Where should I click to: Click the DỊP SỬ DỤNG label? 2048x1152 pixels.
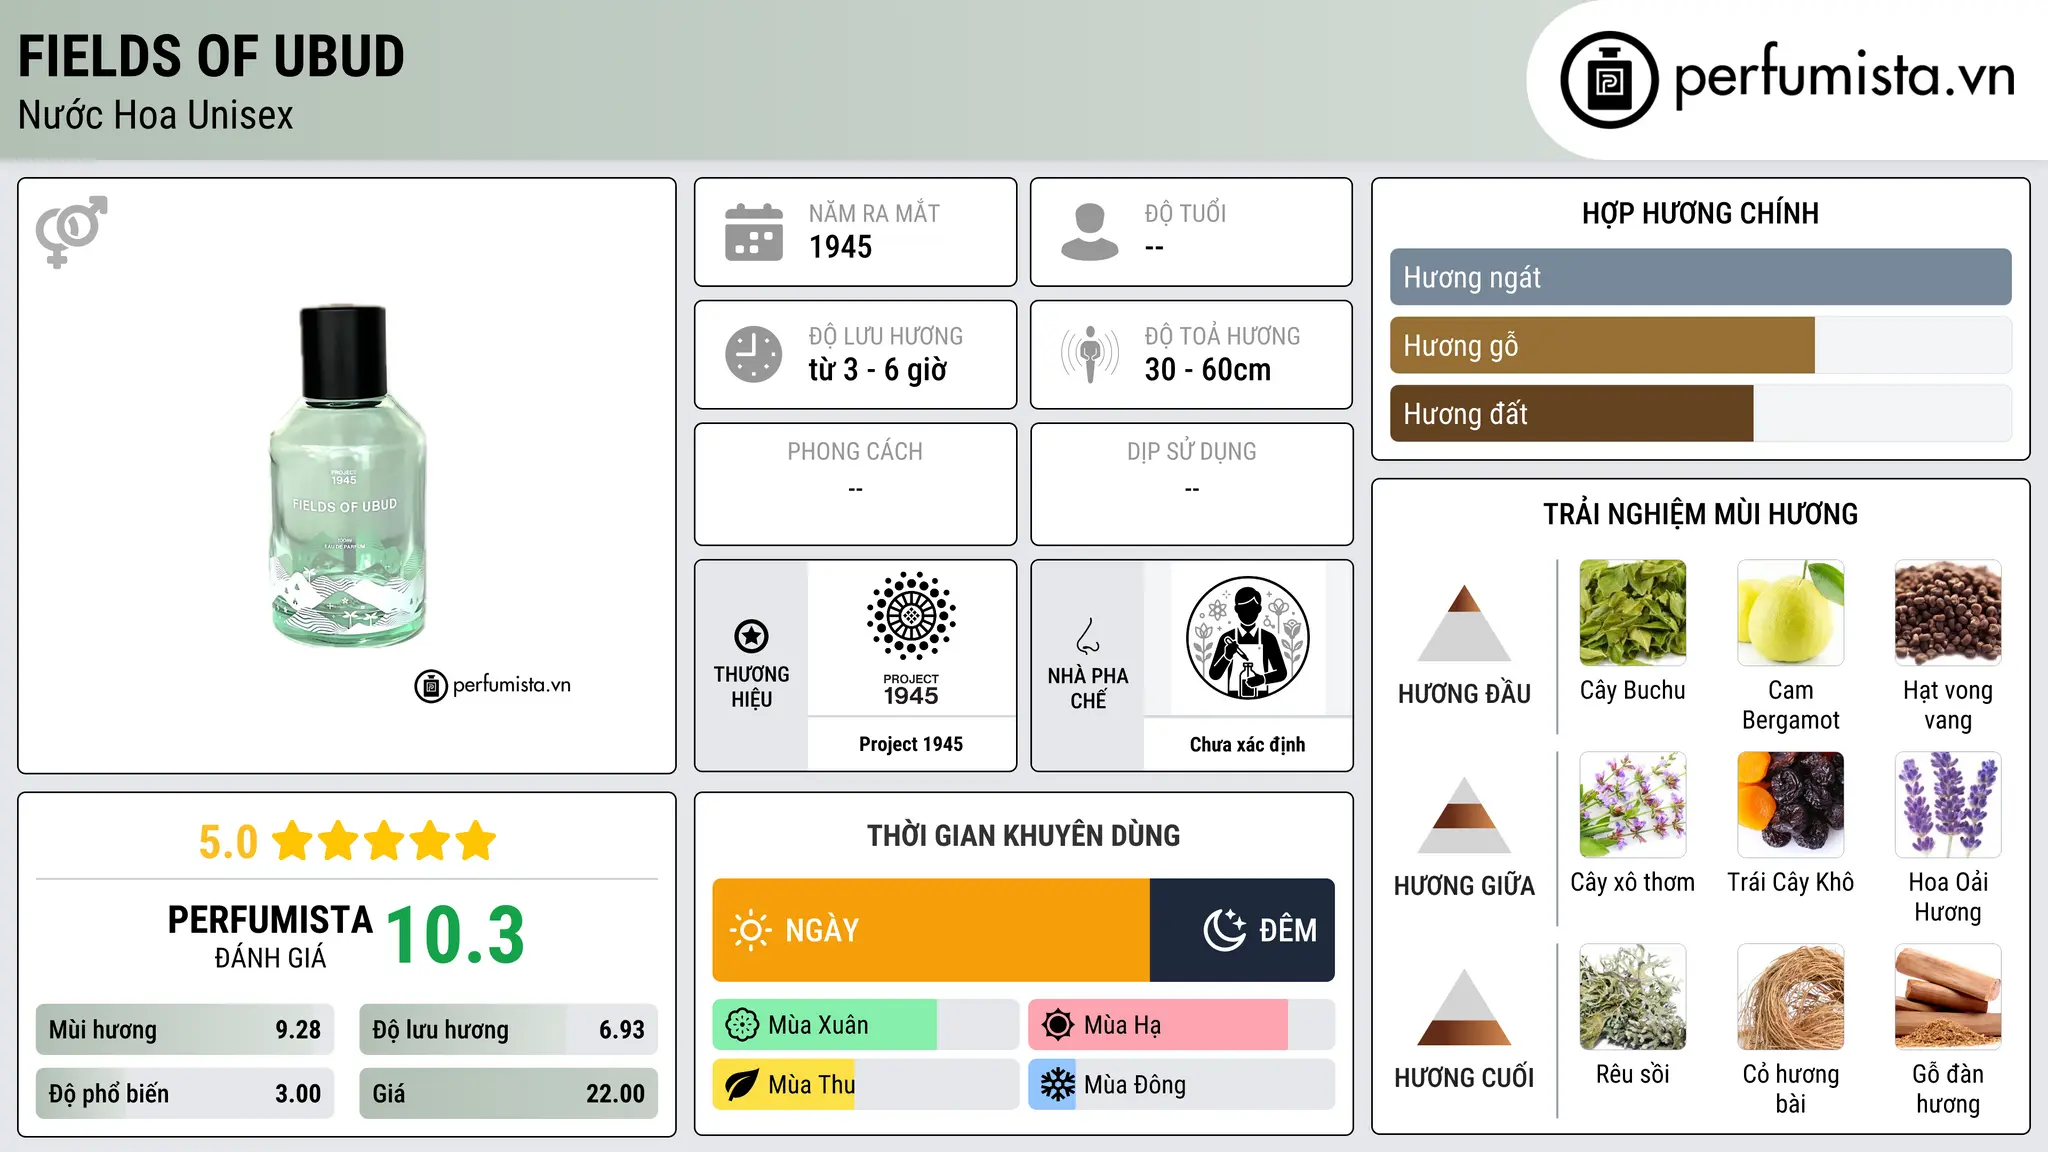point(1191,452)
